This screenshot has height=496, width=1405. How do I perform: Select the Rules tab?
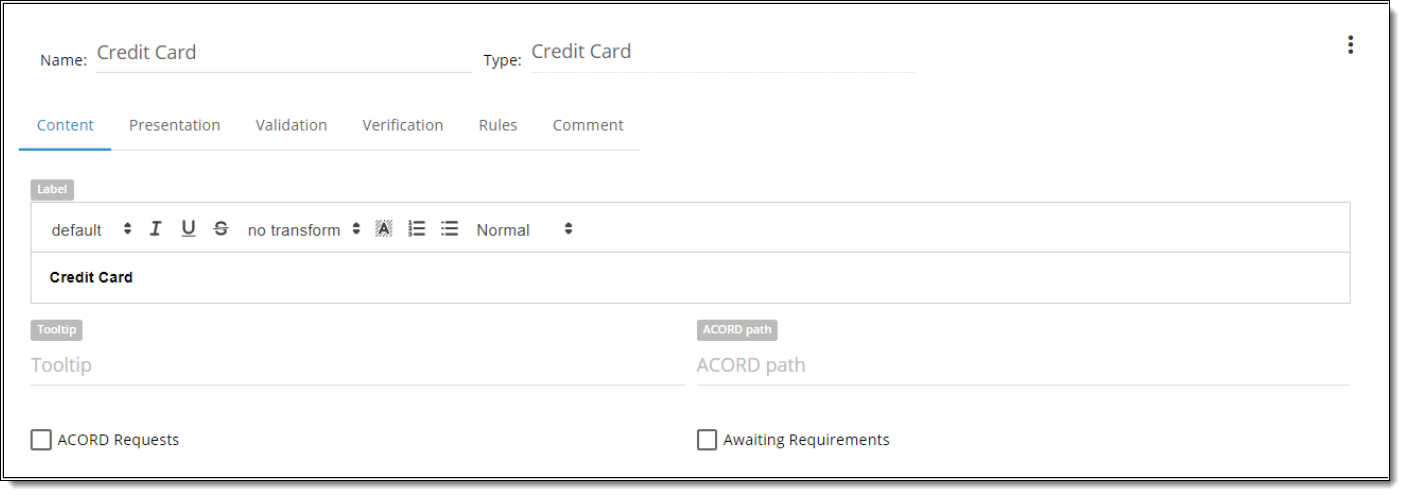click(x=498, y=125)
